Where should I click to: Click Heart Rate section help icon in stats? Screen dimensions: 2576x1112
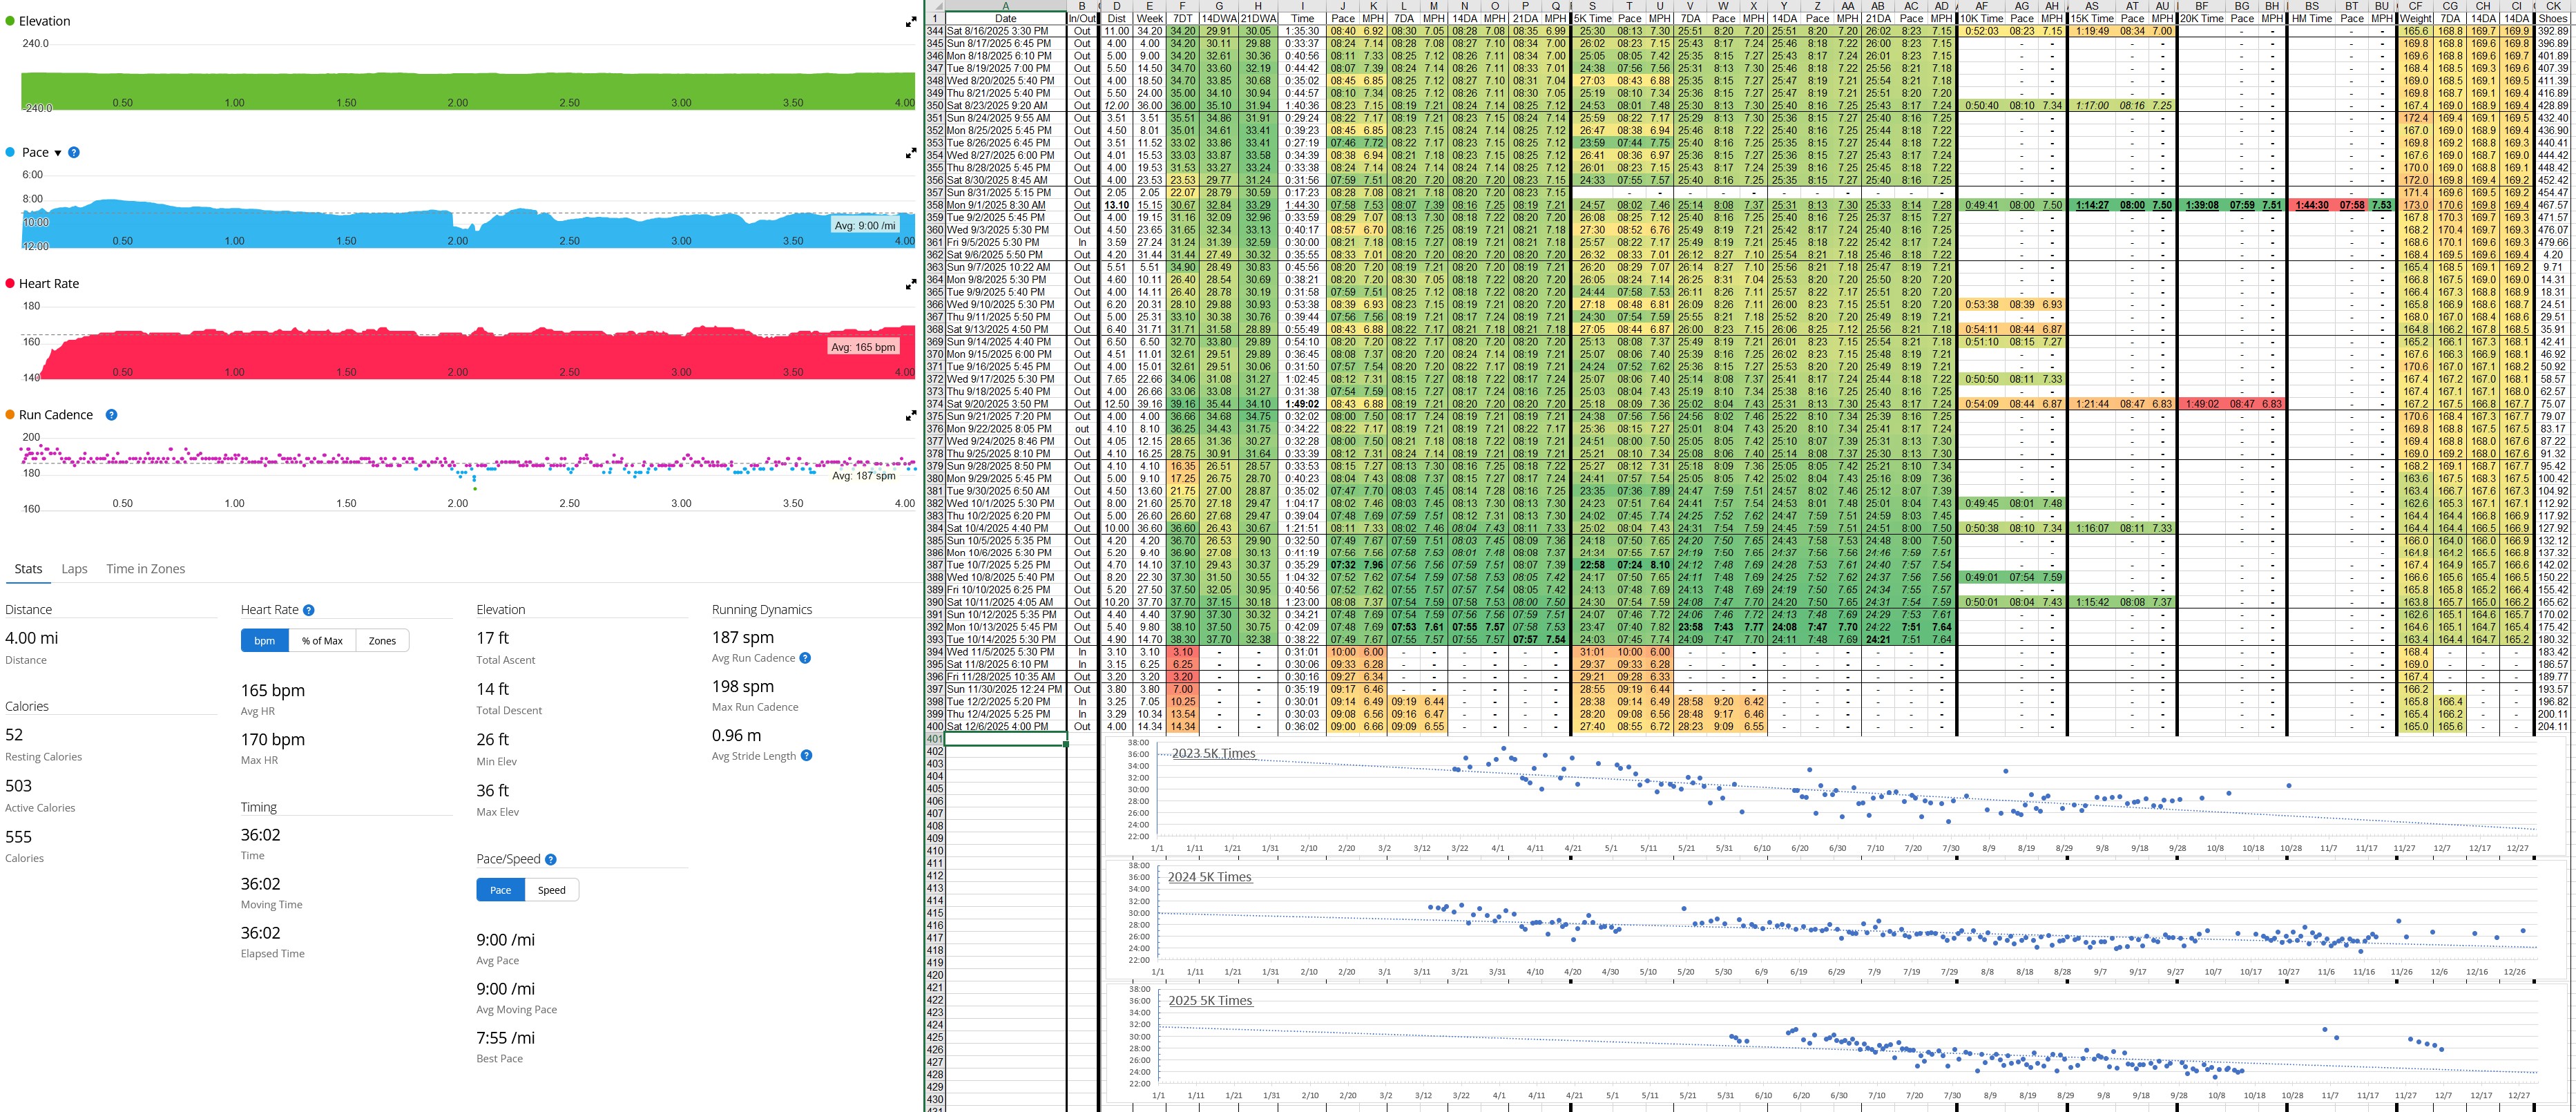pos(309,610)
